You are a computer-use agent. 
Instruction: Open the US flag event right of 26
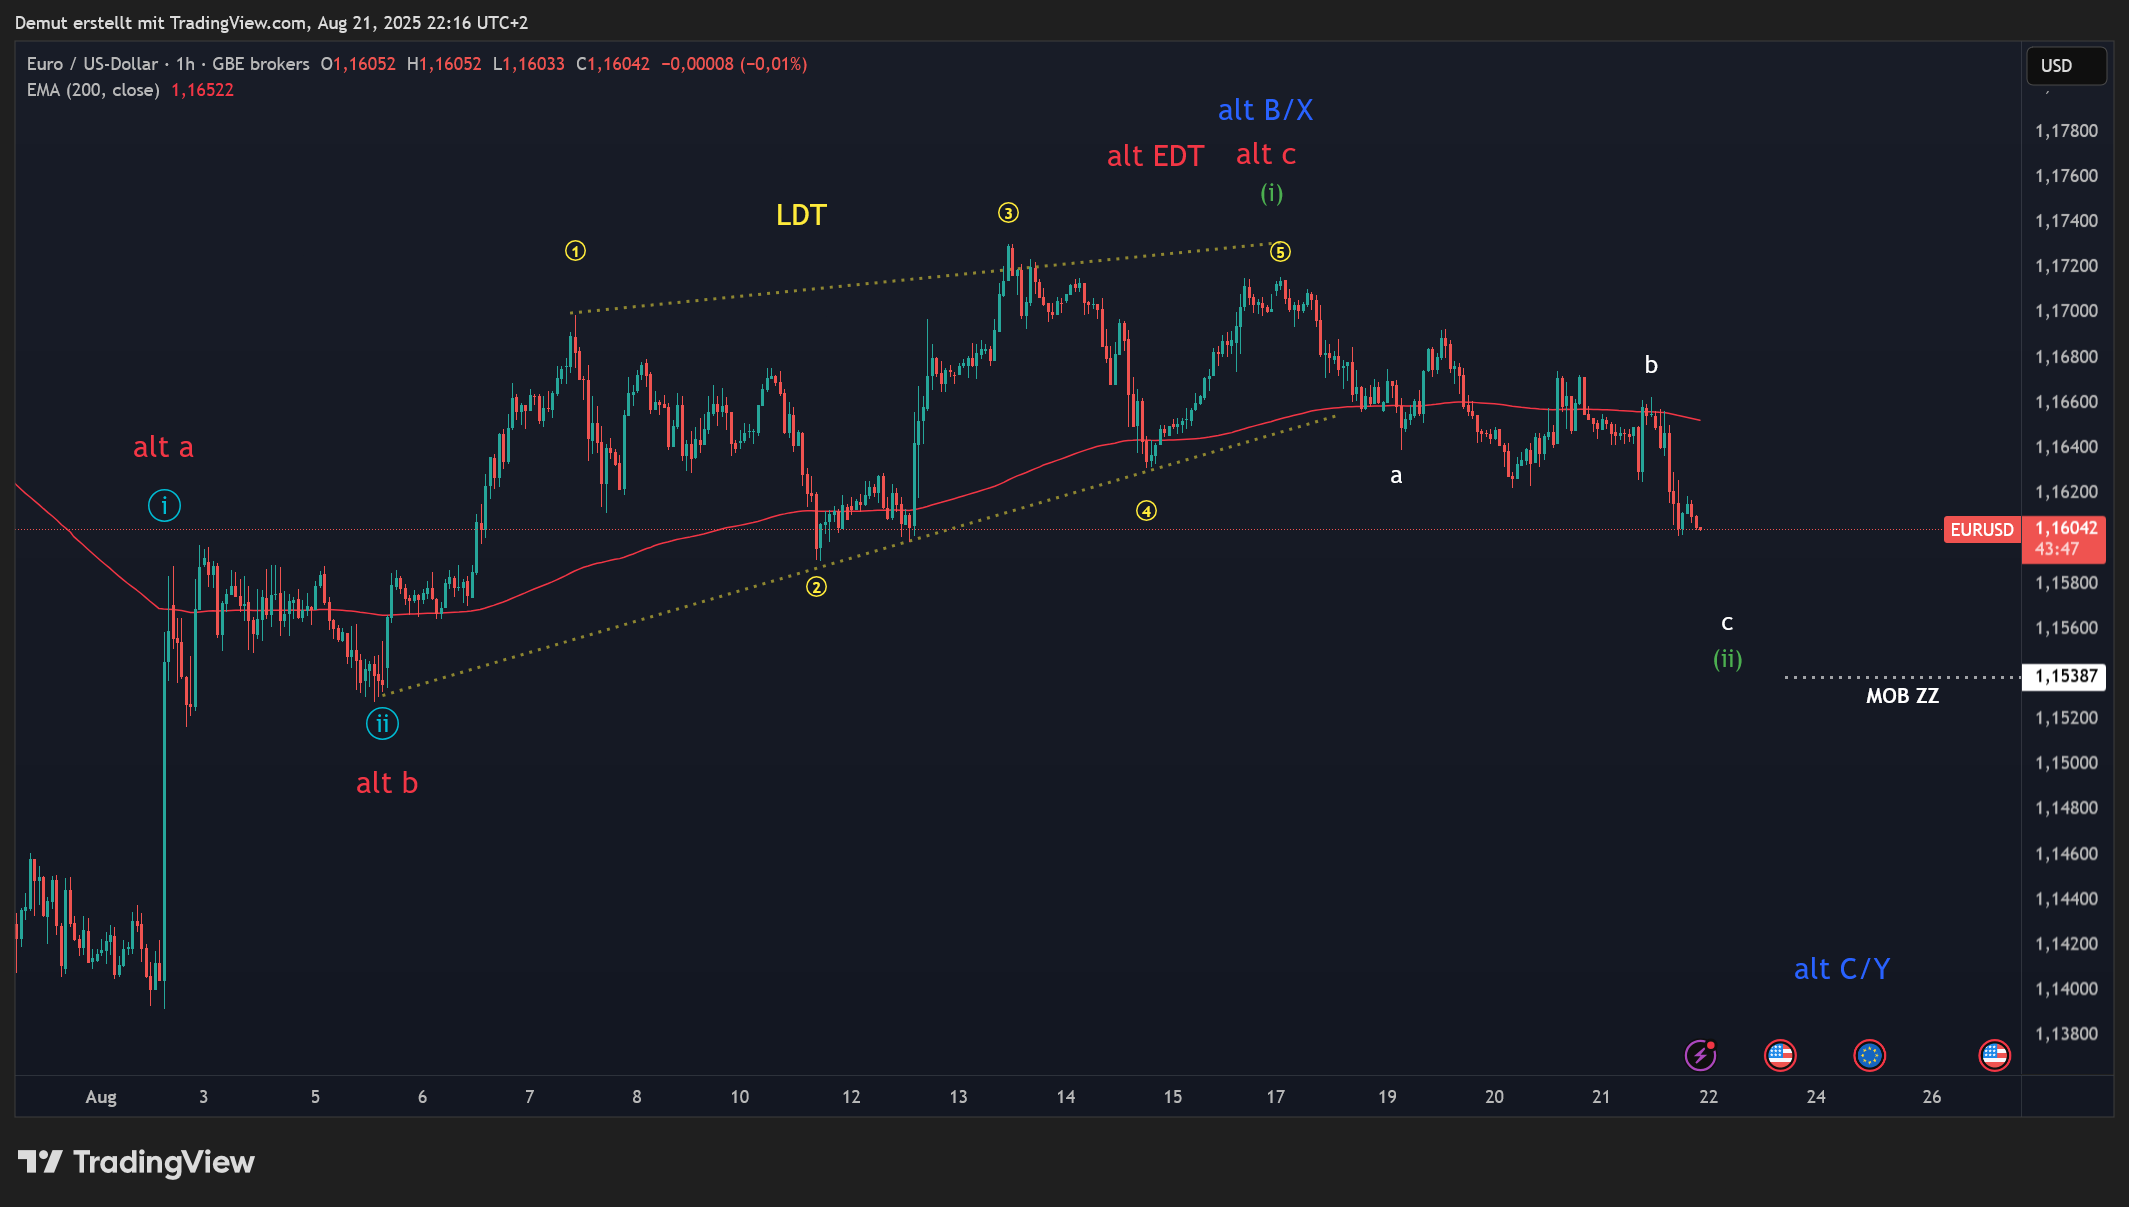click(1994, 1055)
